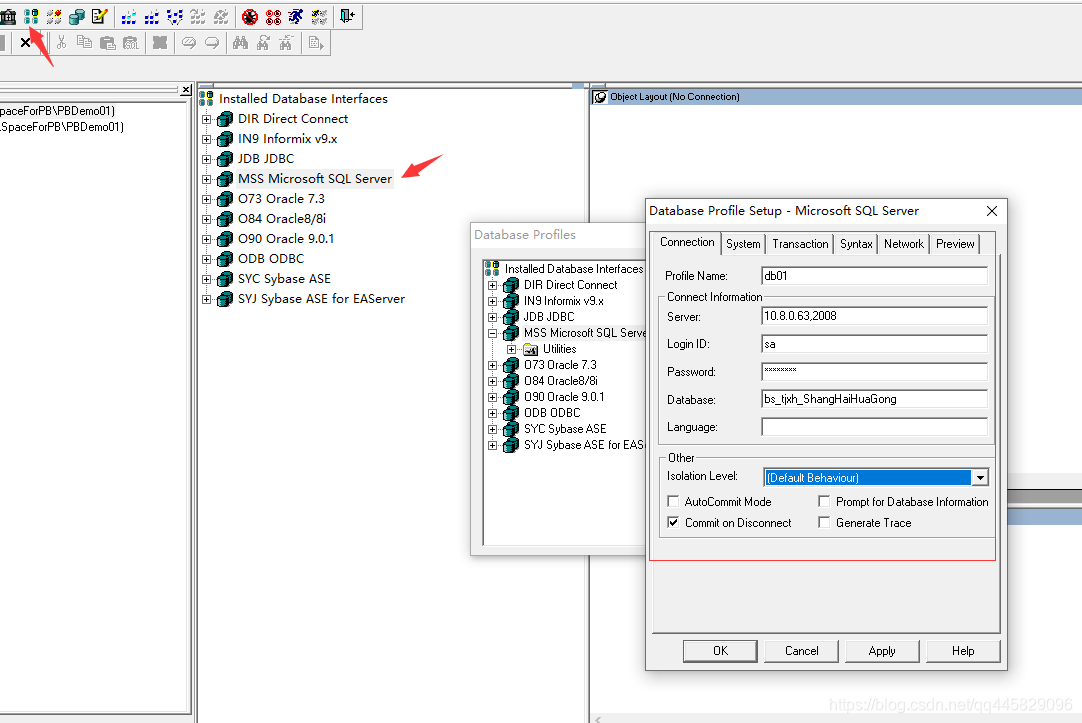The width and height of the screenshot is (1082, 723).
Task: Enable the Generate Trace checkbox
Action: tap(824, 522)
